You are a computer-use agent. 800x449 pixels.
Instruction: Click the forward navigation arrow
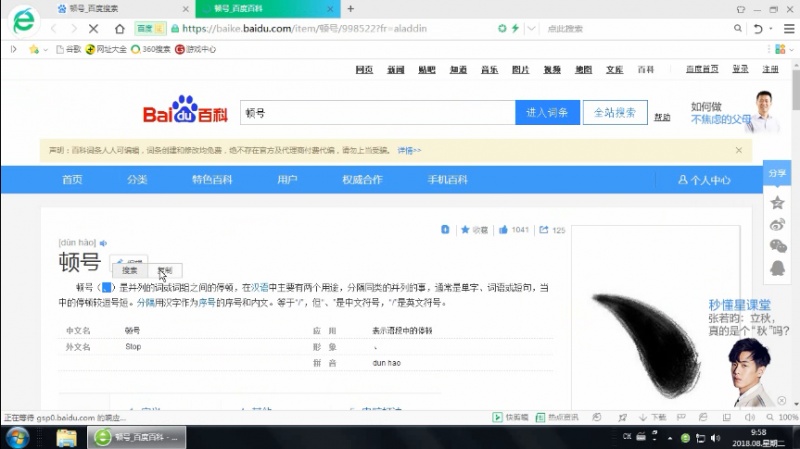coord(73,29)
